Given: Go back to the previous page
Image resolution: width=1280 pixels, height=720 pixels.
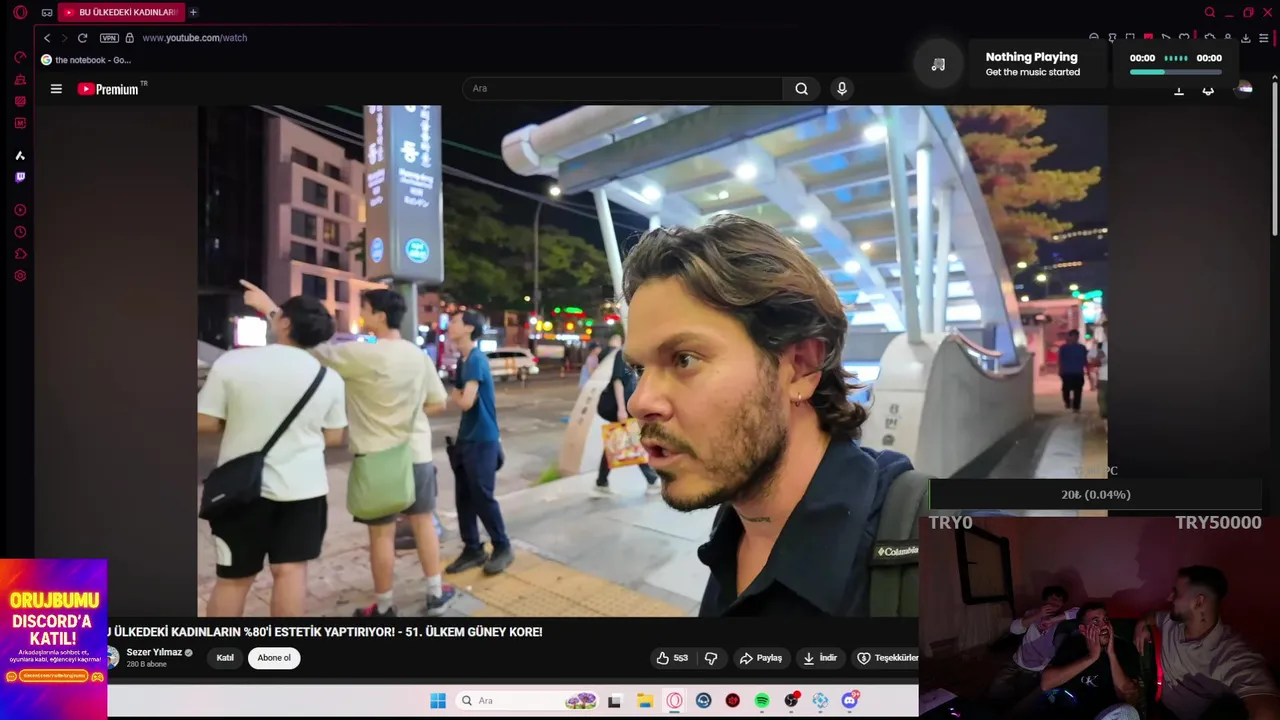Looking at the screenshot, I should click(47, 38).
